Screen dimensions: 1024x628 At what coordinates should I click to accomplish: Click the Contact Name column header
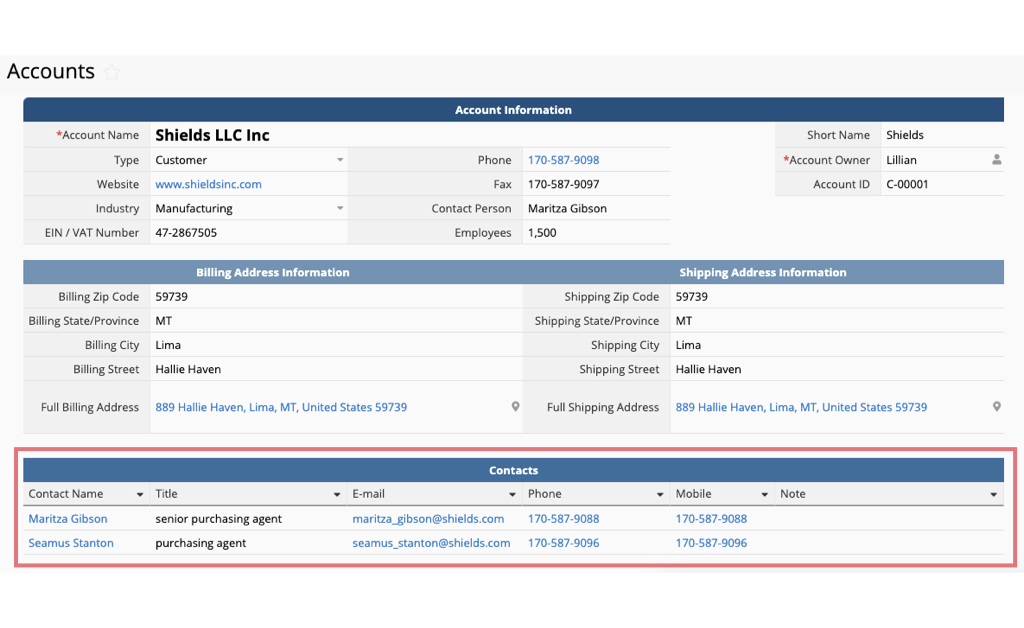[x=66, y=494]
